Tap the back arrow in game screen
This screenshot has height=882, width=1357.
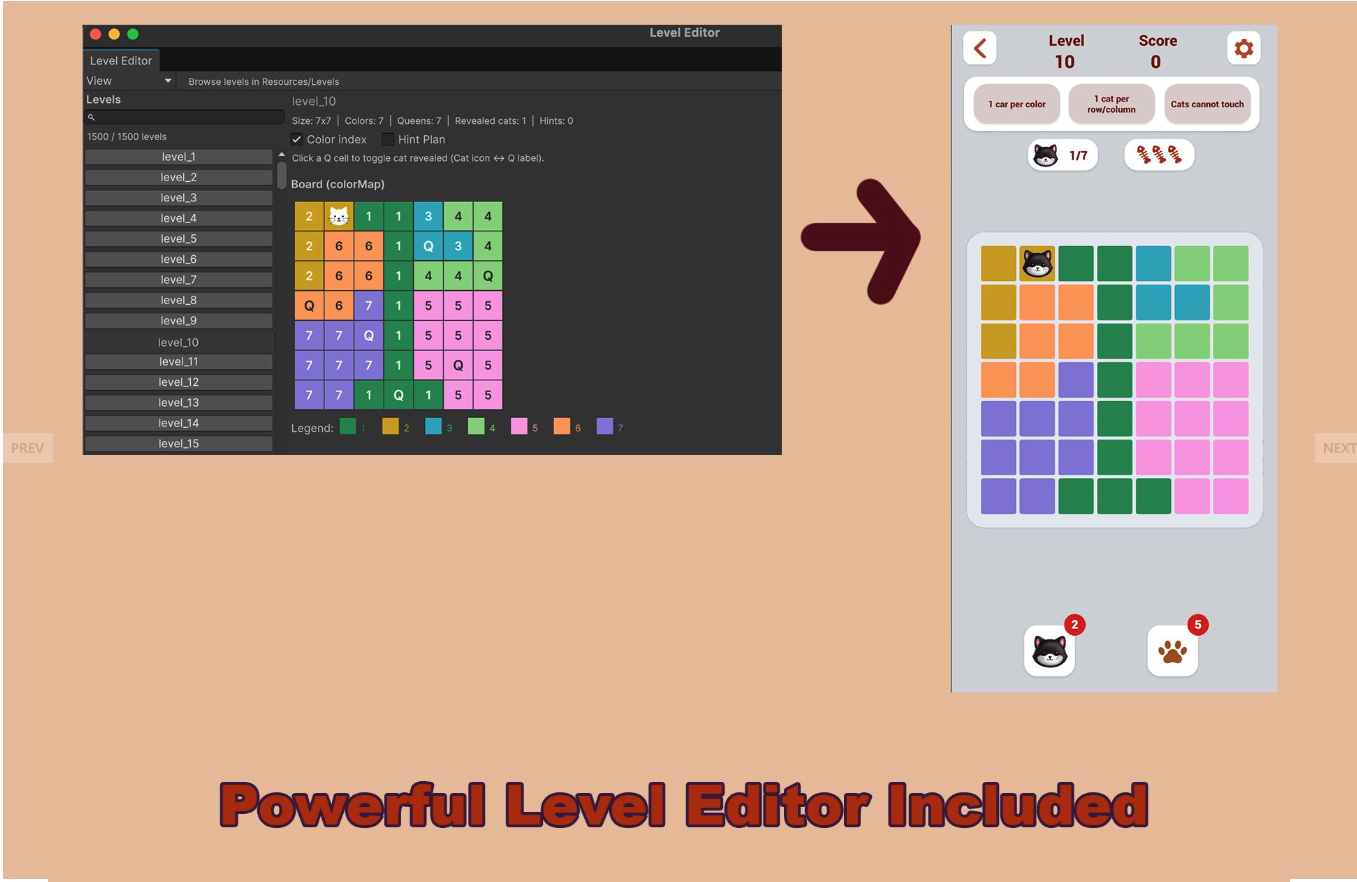coord(979,48)
